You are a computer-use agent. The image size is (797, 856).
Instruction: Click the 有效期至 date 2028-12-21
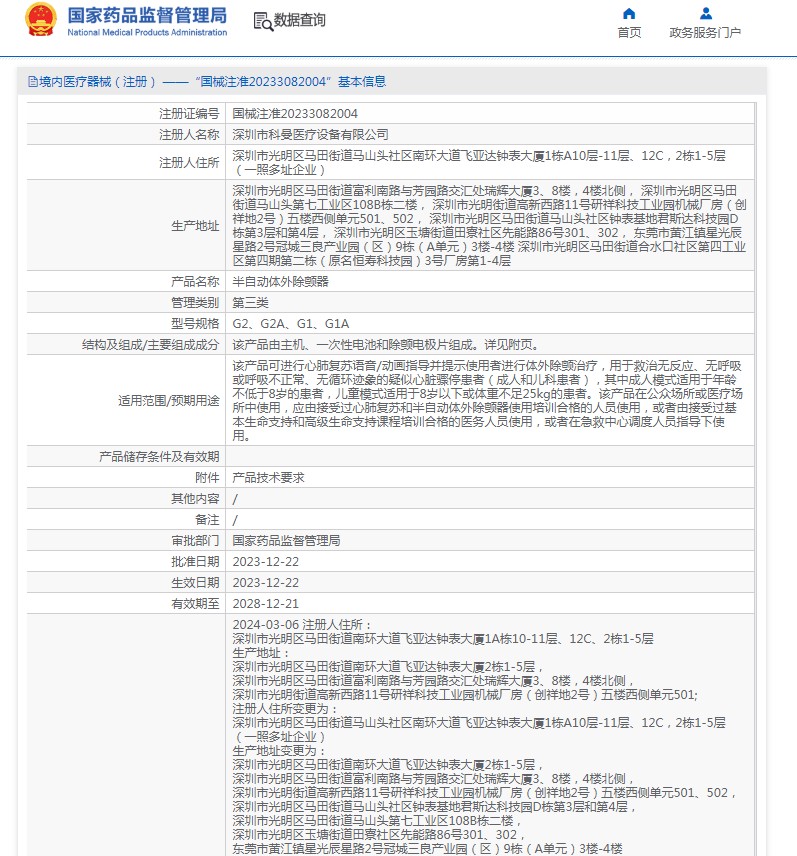[x=265, y=603]
